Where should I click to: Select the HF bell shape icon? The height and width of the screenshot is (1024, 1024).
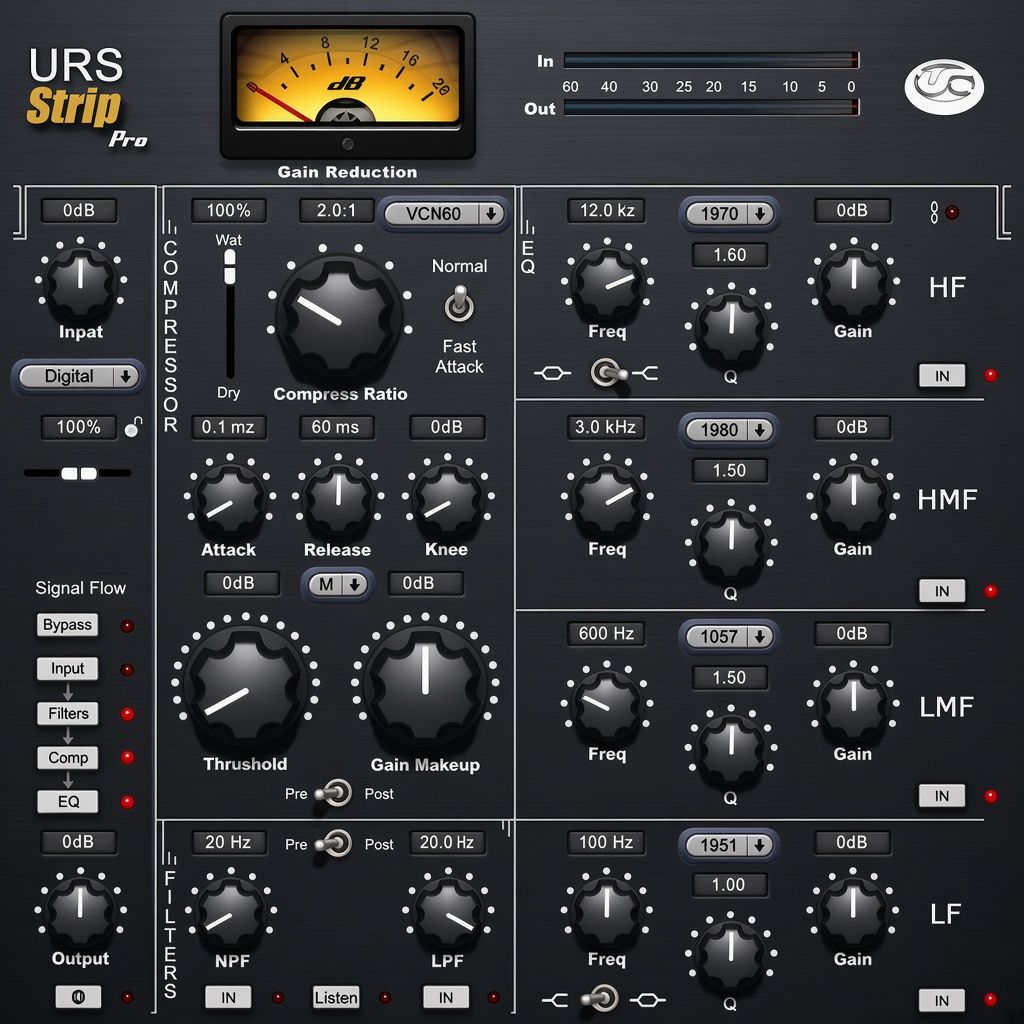[552, 374]
